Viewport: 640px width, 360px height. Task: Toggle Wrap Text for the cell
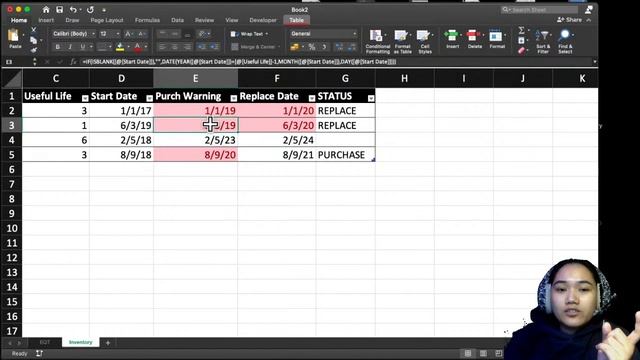249,34
